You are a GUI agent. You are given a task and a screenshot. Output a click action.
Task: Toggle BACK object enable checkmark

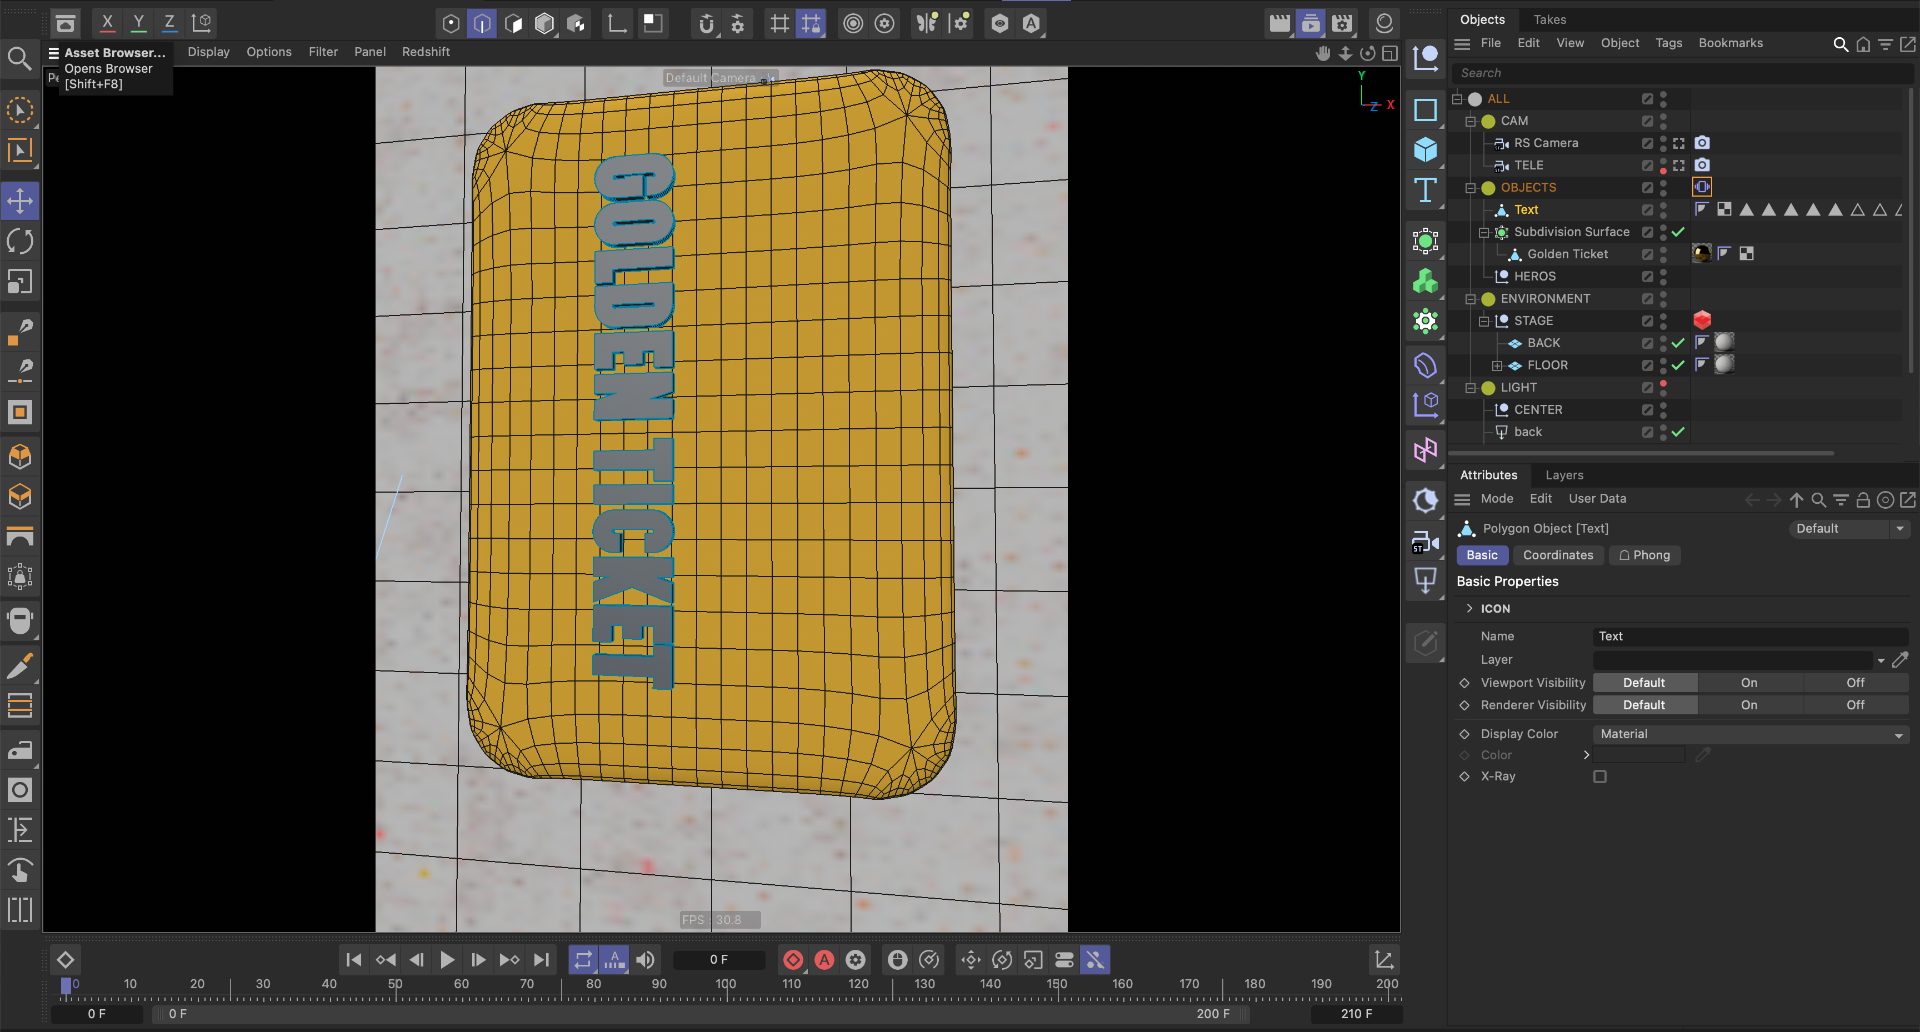pyautogui.click(x=1678, y=343)
